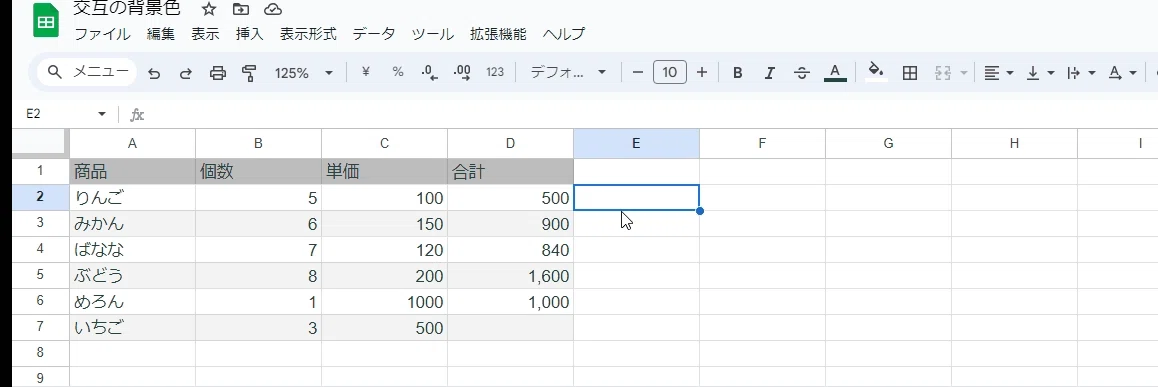1158x387 pixels.
Task: Search the メニュー box
Action: coord(87,72)
